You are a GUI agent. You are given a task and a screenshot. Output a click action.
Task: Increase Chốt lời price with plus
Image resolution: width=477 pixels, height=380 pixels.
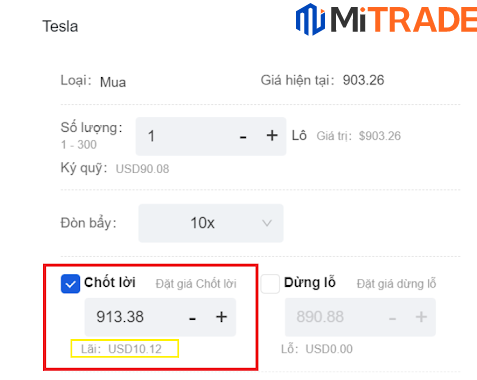point(221,317)
